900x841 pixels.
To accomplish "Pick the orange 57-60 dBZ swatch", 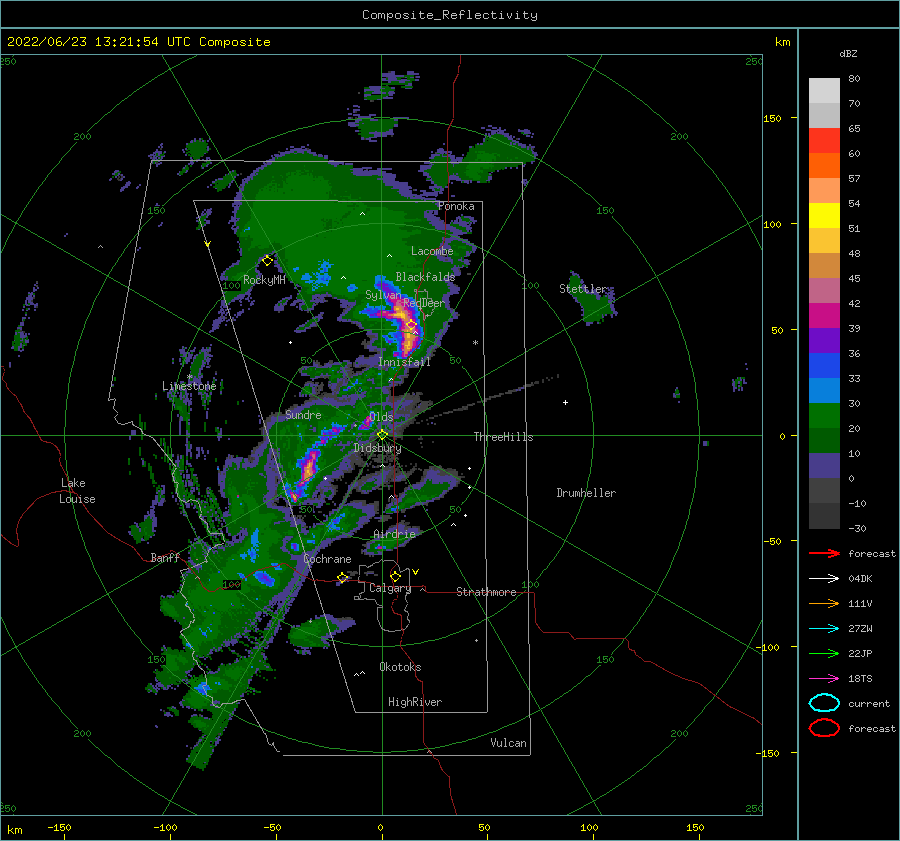I will pos(824,166).
